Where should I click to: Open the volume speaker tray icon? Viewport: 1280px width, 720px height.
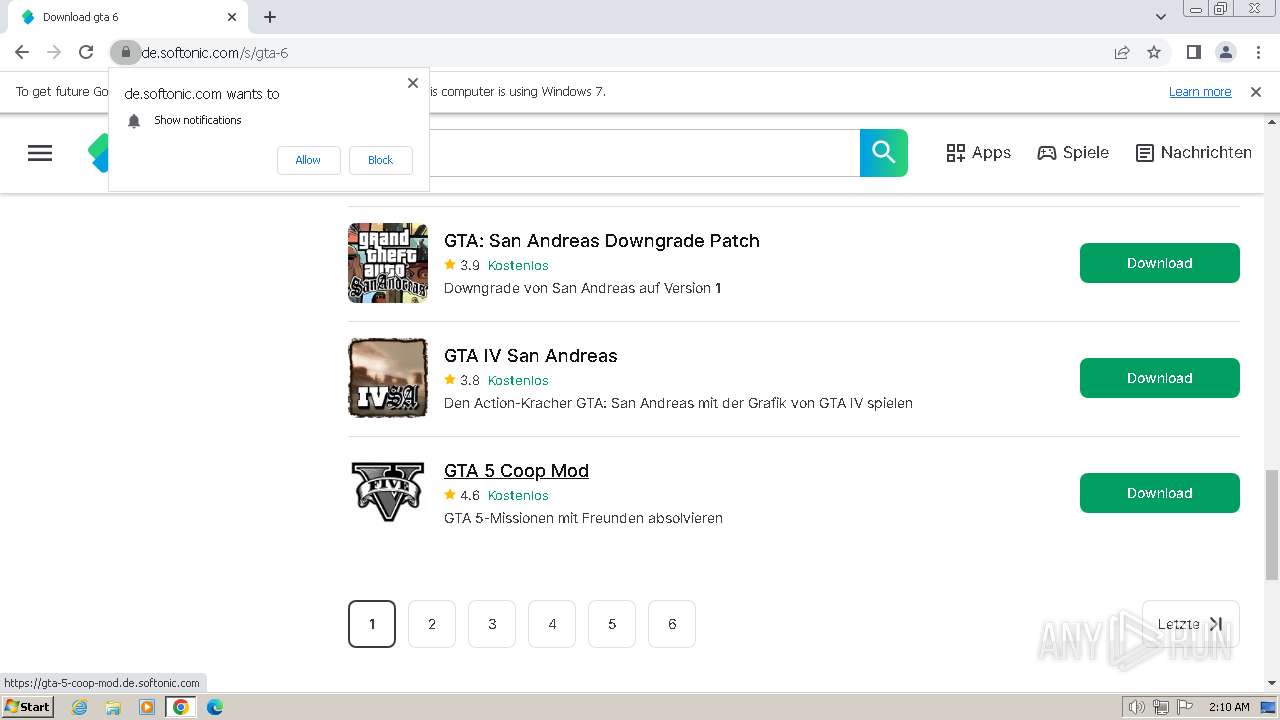[x=1136, y=707]
